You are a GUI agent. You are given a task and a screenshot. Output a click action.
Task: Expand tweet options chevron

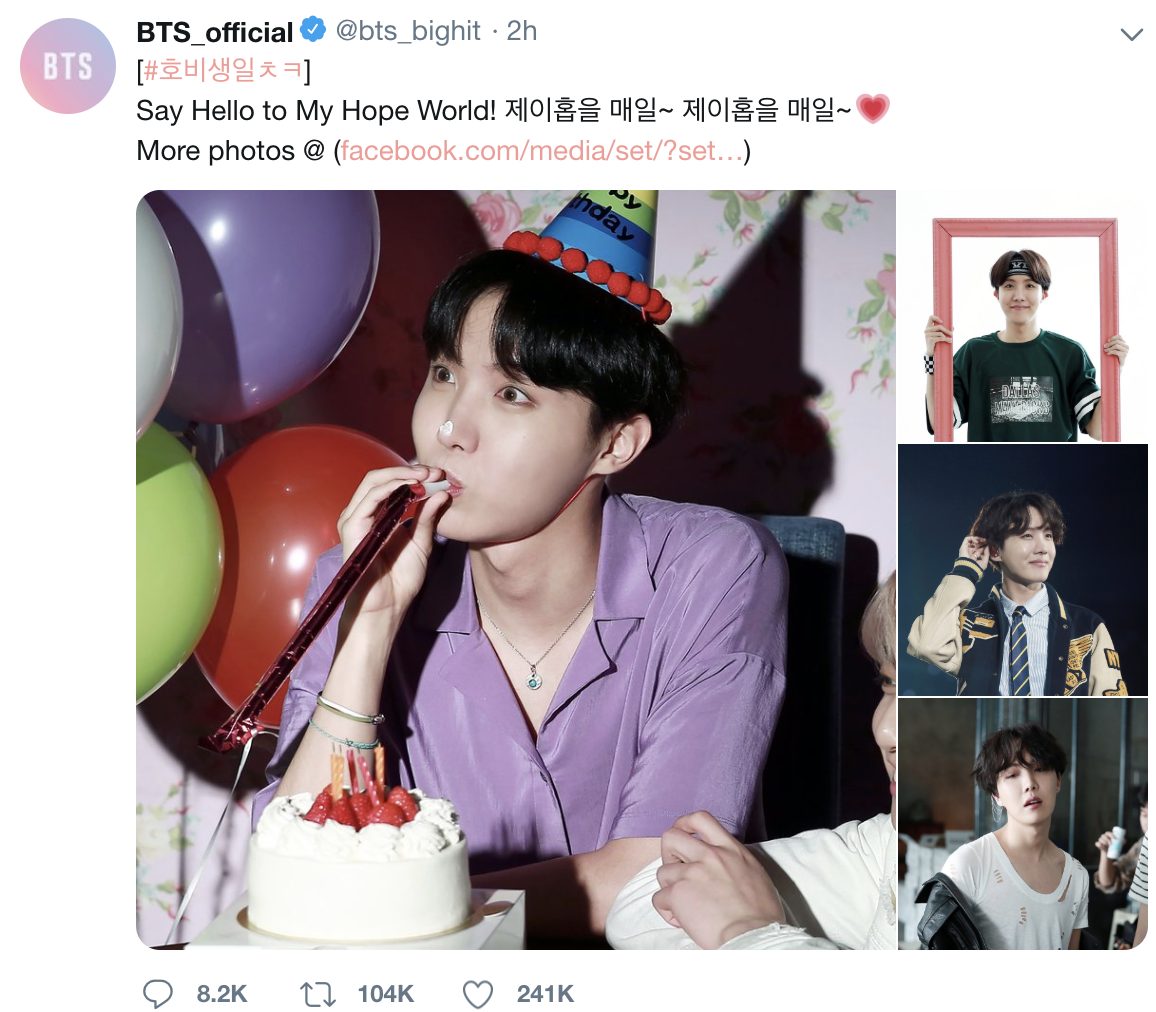pos(1131,34)
